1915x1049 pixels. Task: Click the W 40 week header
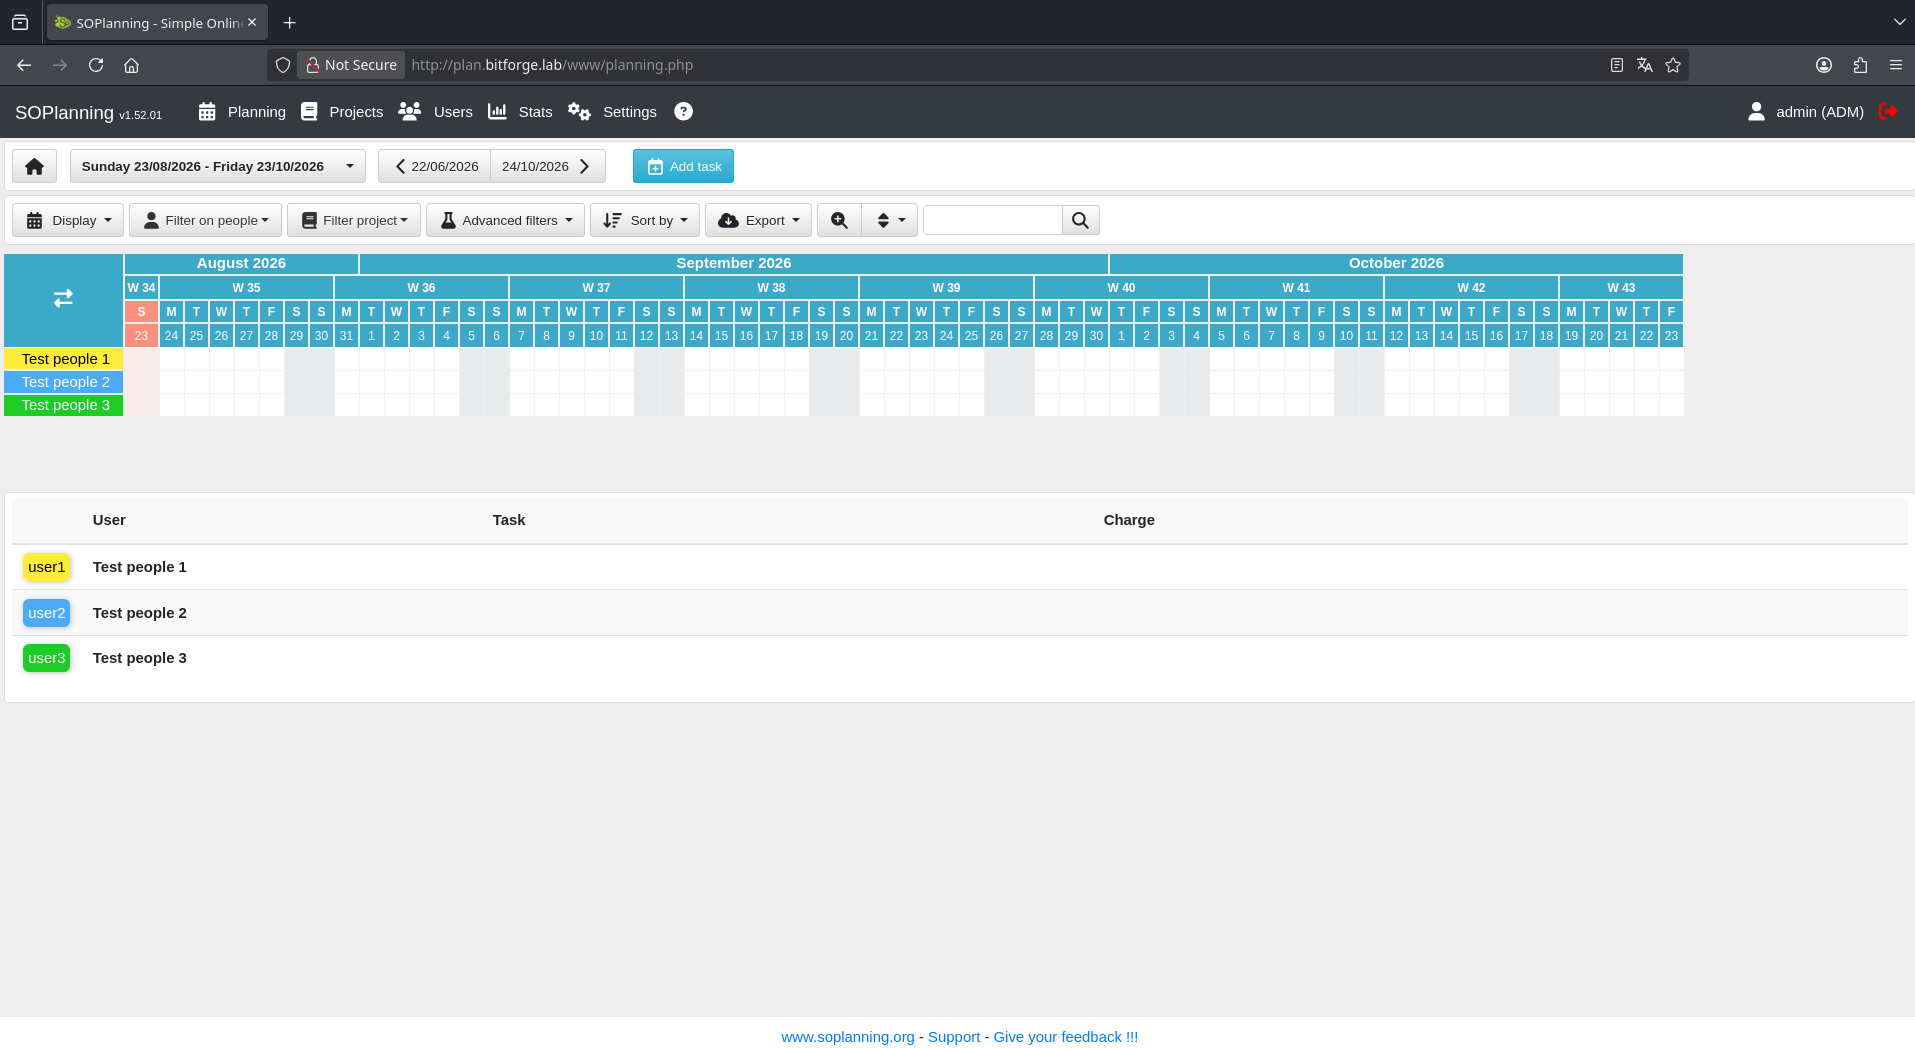1121,287
